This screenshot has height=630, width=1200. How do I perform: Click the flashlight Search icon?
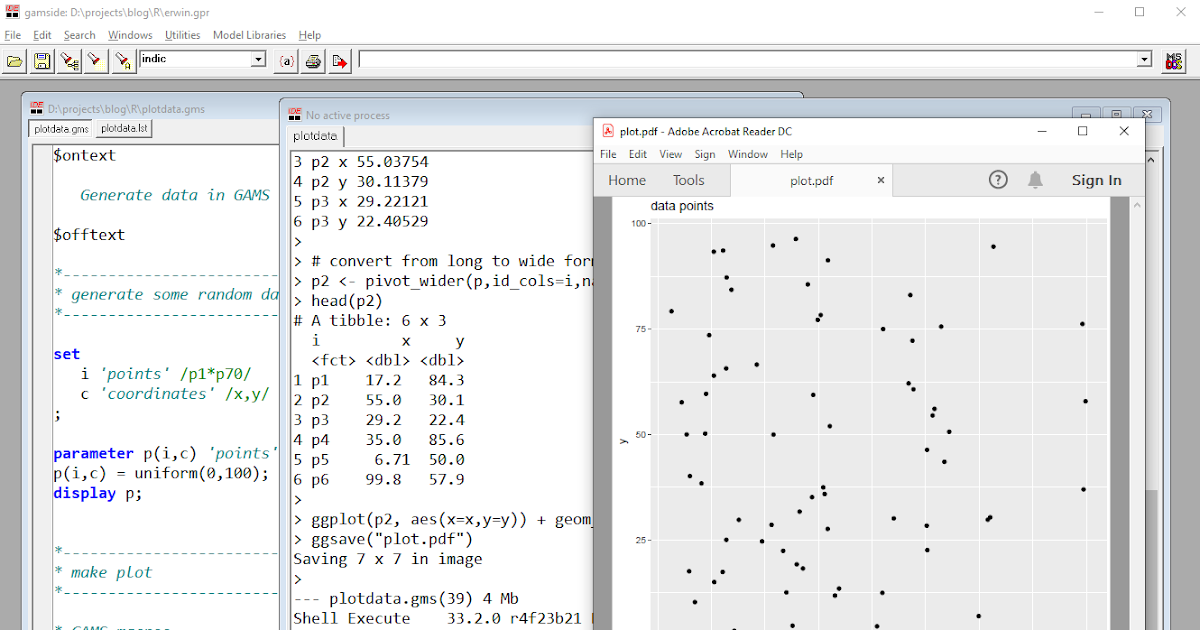click(x=95, y=60)
